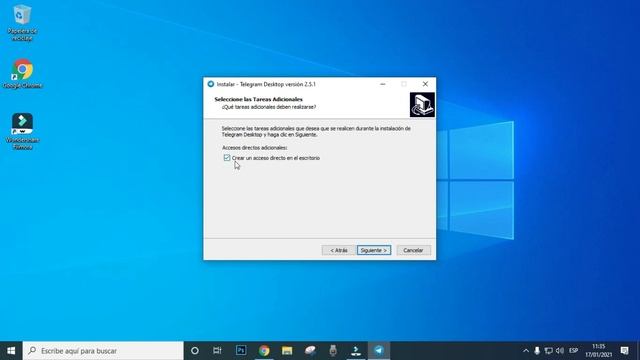Show hidden system tray icons

526,351
